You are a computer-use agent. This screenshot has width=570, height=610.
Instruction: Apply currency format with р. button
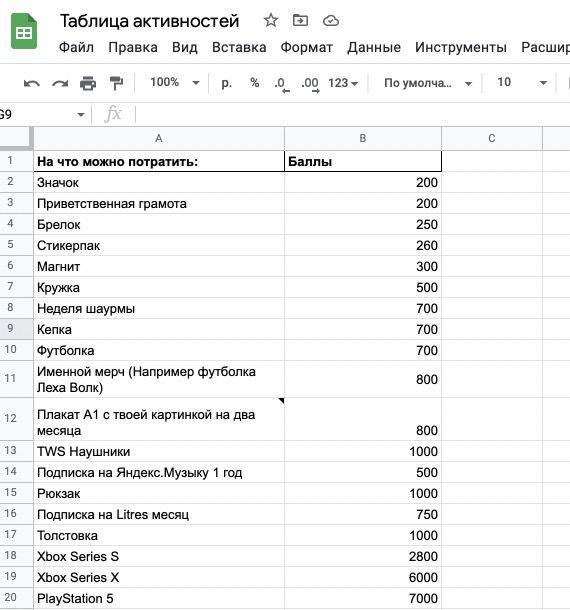click(x=226, y=83)
